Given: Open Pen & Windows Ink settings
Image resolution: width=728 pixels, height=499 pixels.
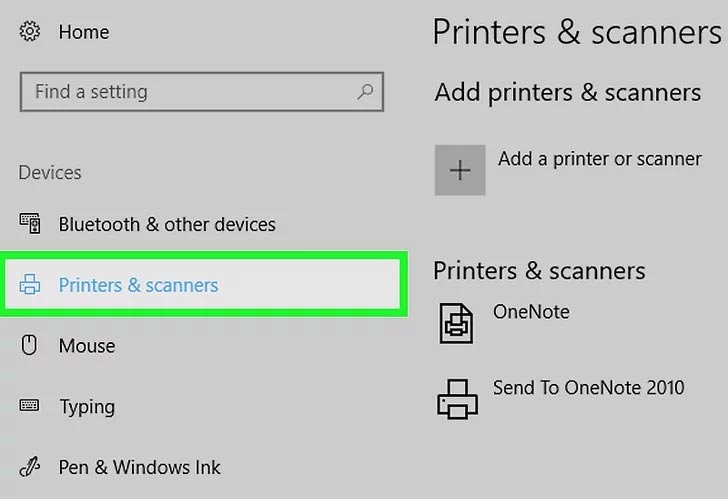Looking at the screenshot, I should pos(140,467).
